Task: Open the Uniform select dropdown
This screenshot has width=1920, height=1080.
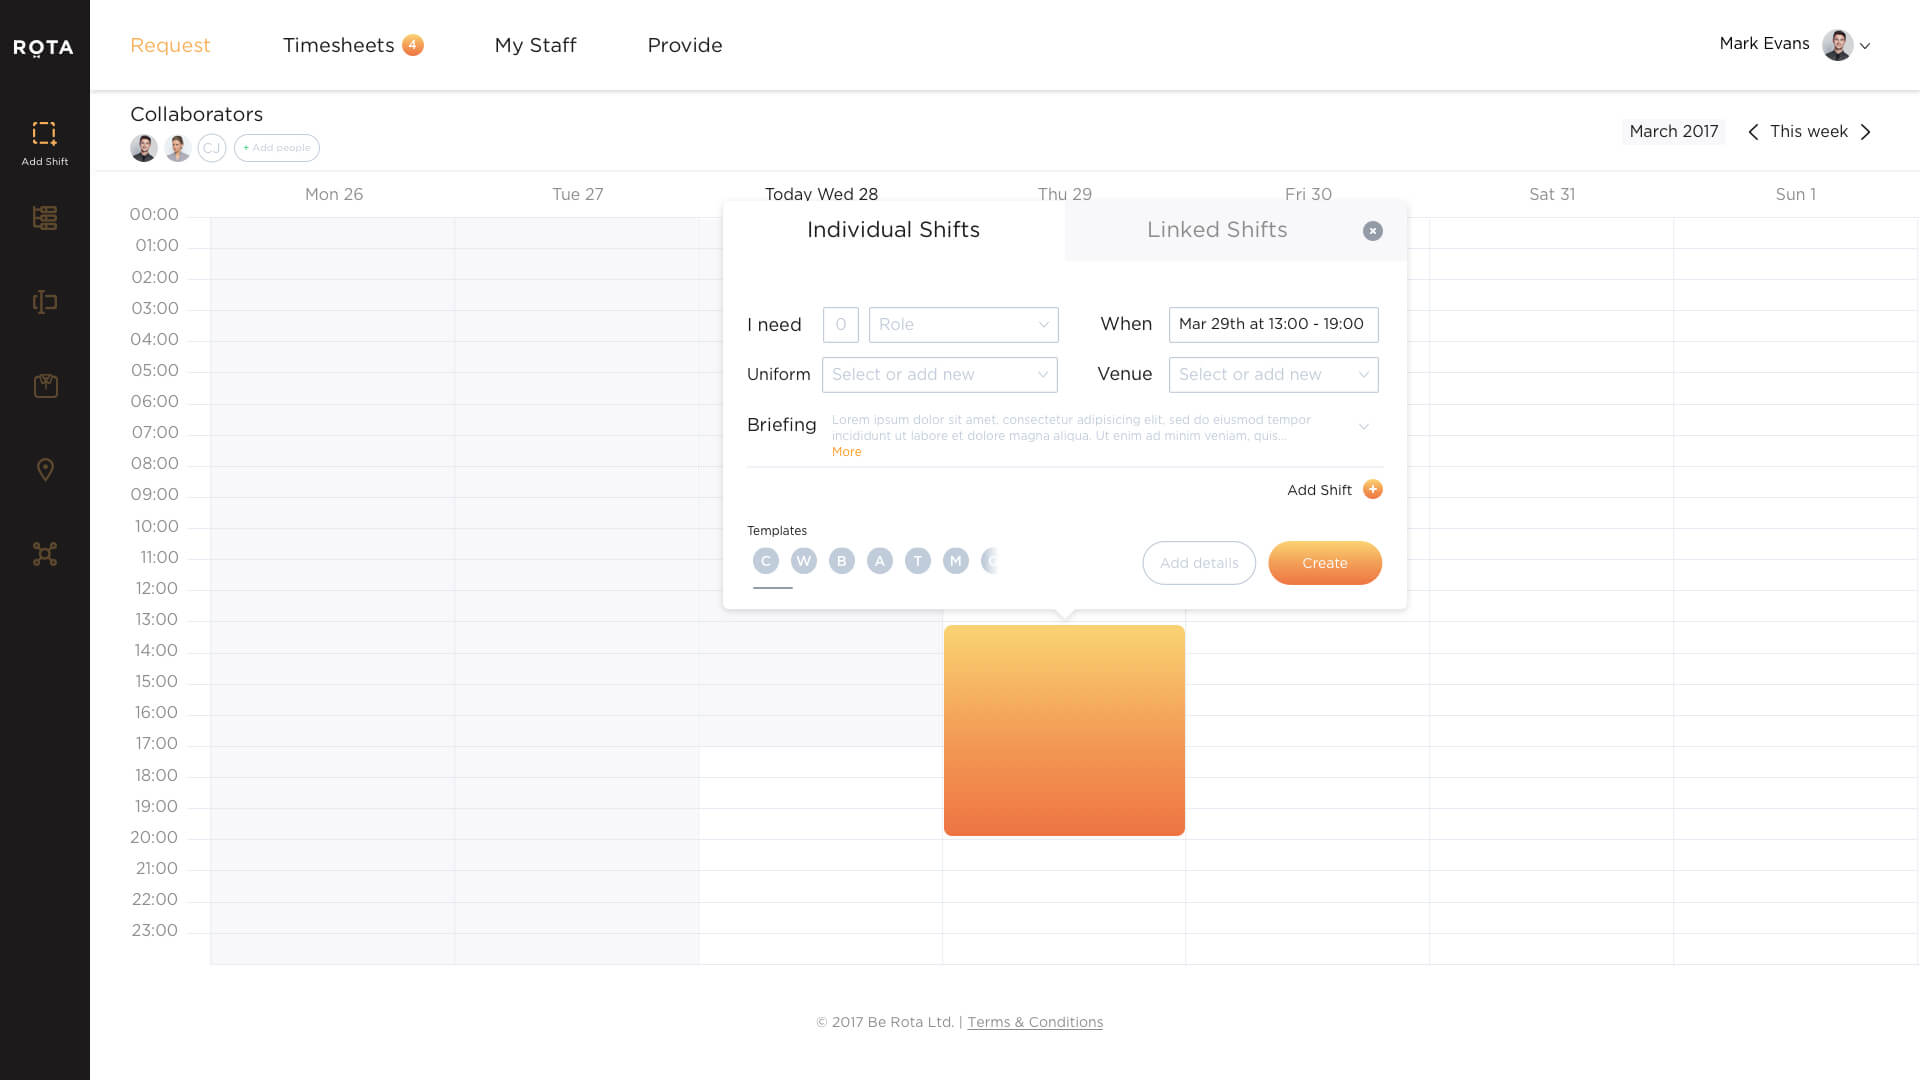Action: (939, 374)
